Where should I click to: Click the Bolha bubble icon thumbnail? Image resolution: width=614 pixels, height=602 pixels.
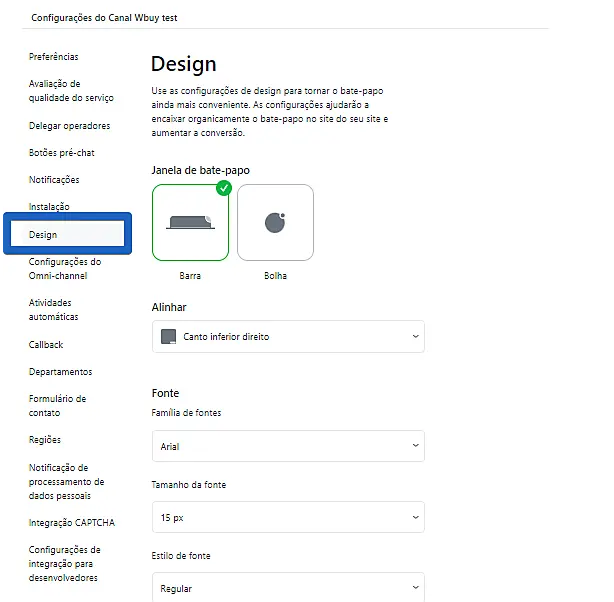click(275, 222)
